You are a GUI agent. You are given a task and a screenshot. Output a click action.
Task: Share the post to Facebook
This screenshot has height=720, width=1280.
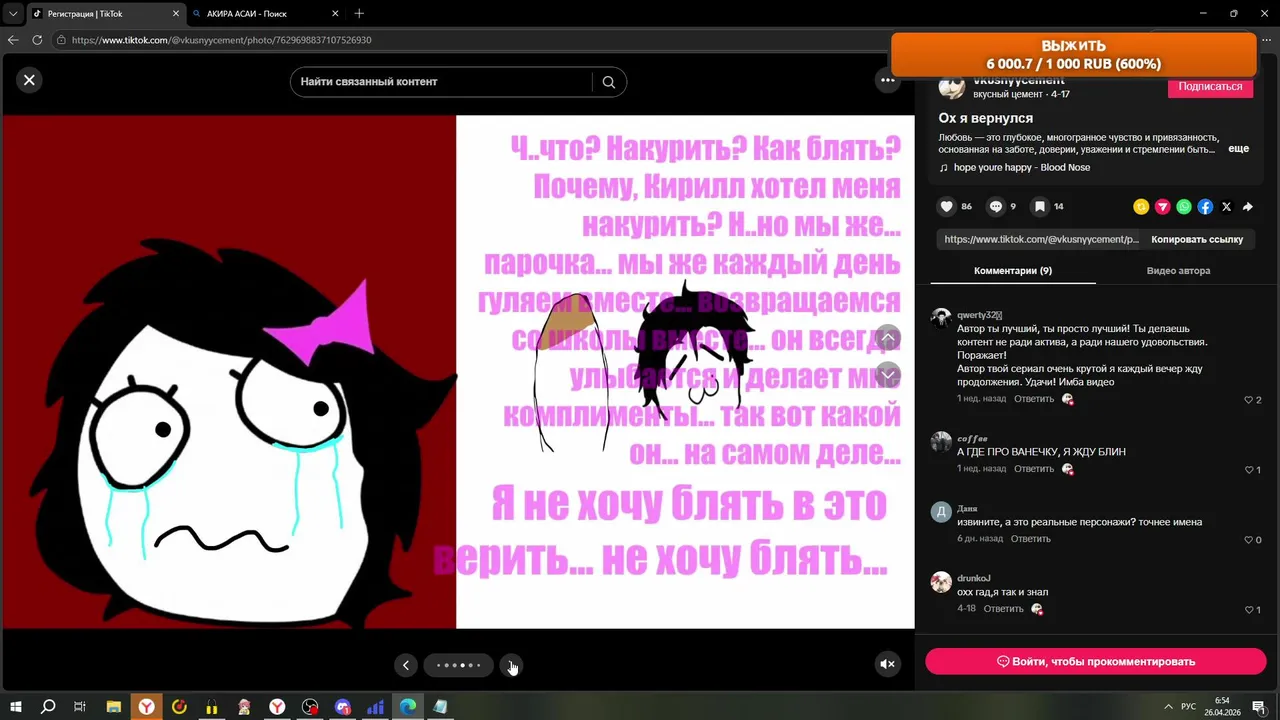(x=1205, y=207)
